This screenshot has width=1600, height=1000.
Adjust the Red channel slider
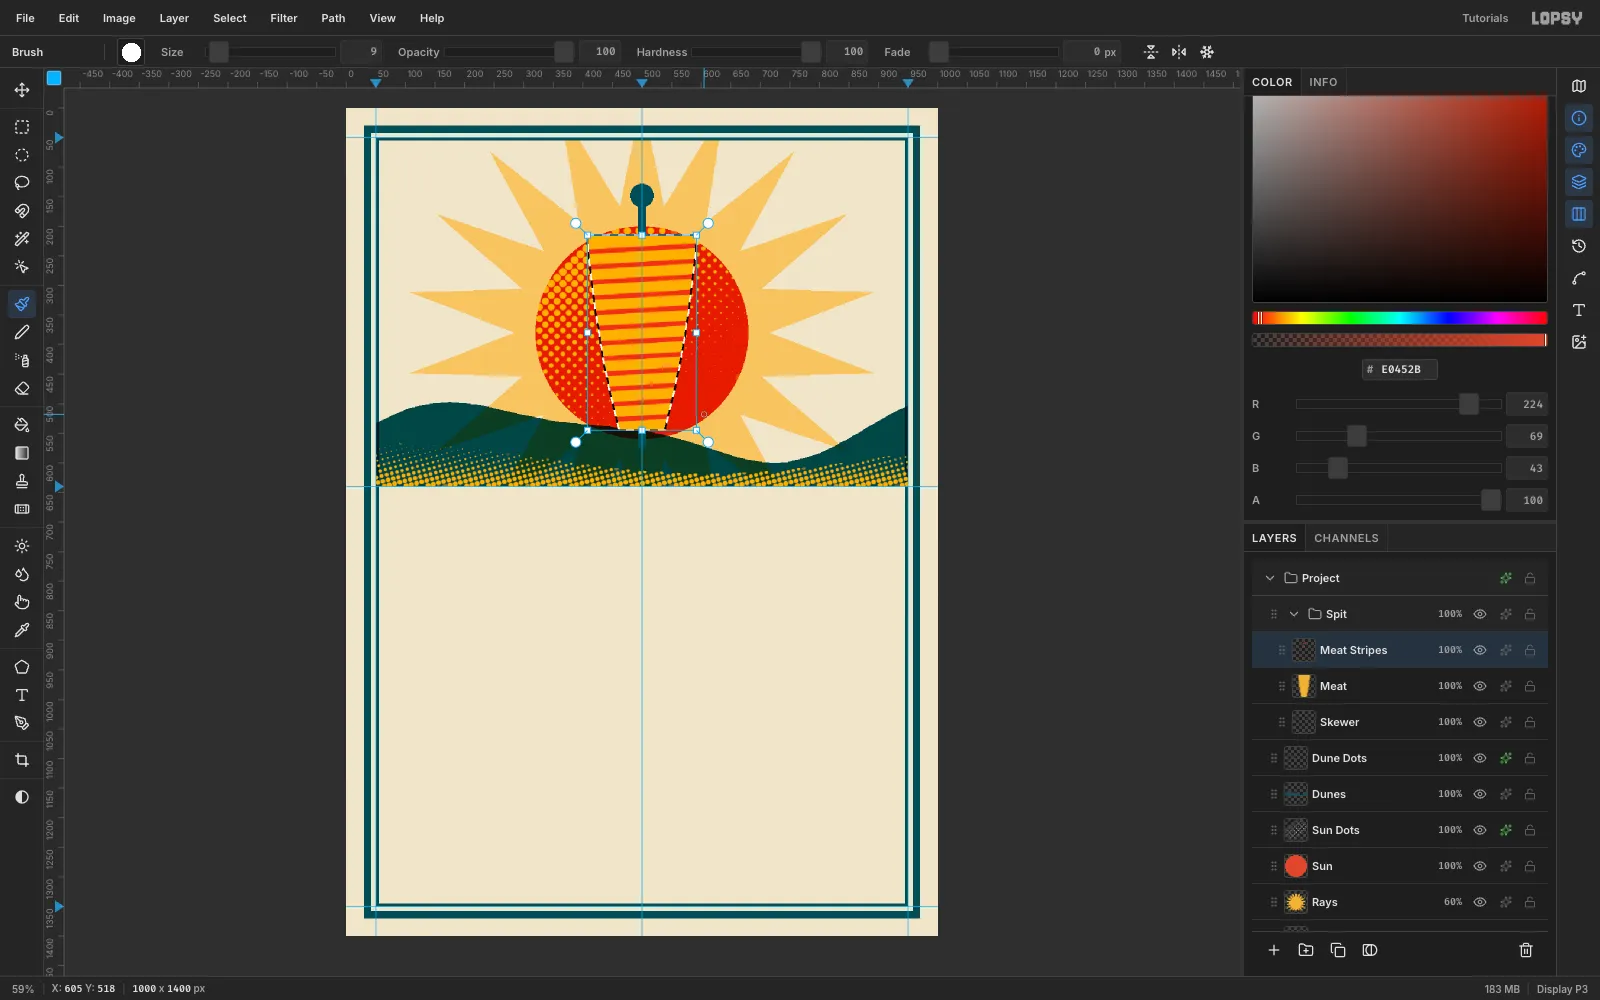1399,404
